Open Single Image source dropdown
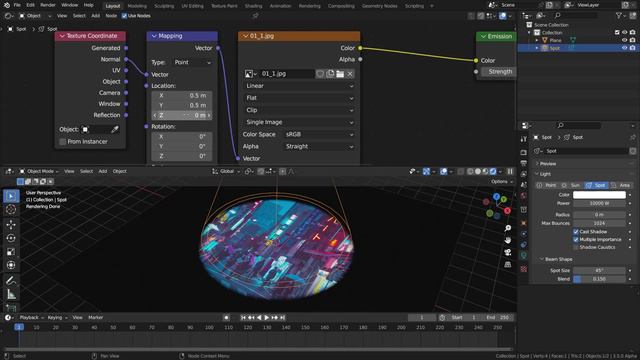Image resolution: width=640 pixels, height=360 pixels. pyautogui.click(x=299, y=122)
